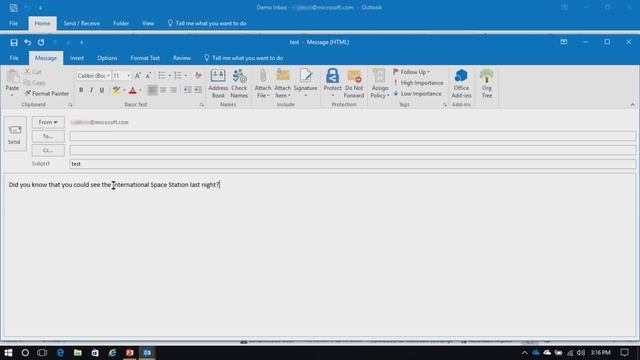640x360 pixels.
Task: Open the Action Center notifications icon
Action: click(624, 353)
